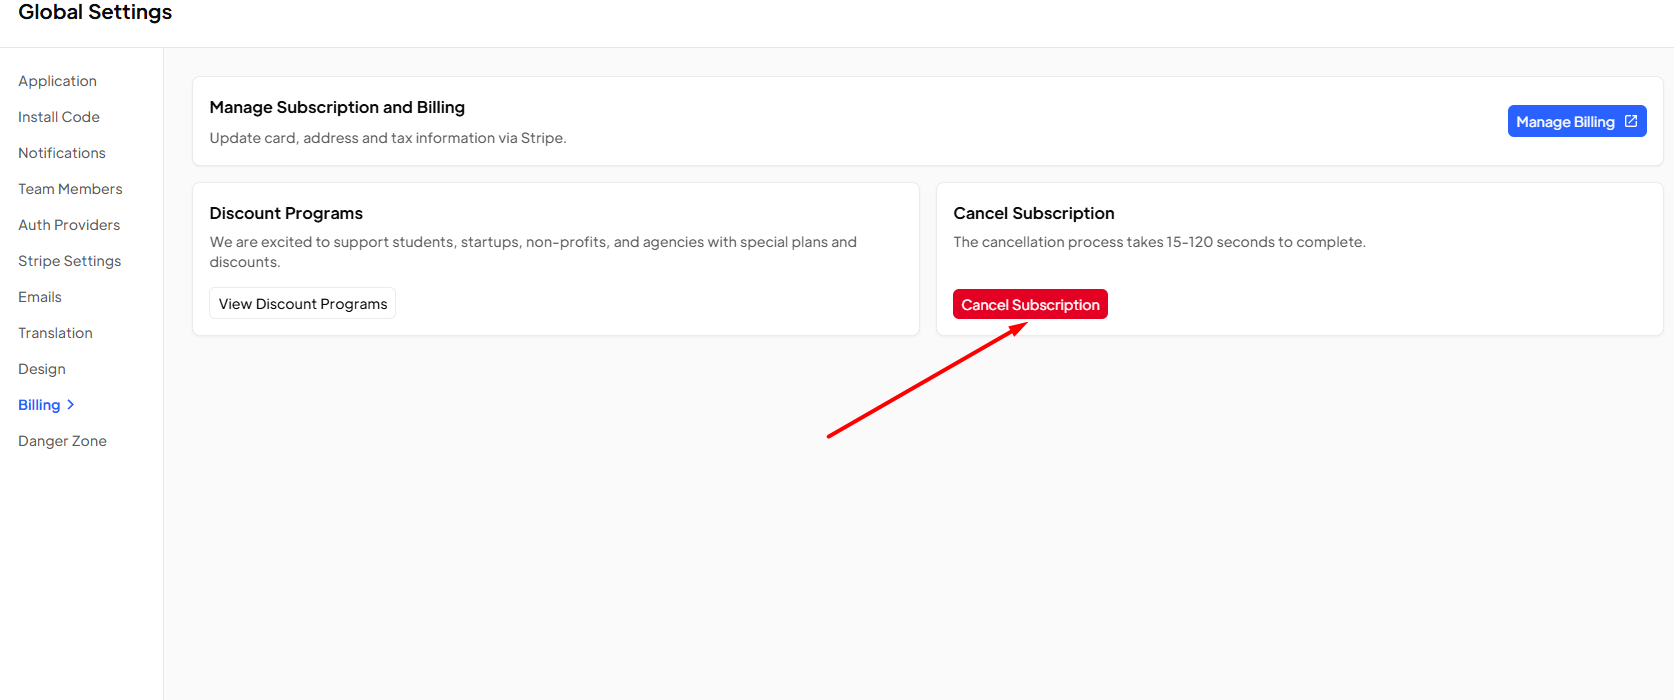The image size is (1674, 700).
Task: Click the Discount Programs heading
Action: [x=286, y=213]
